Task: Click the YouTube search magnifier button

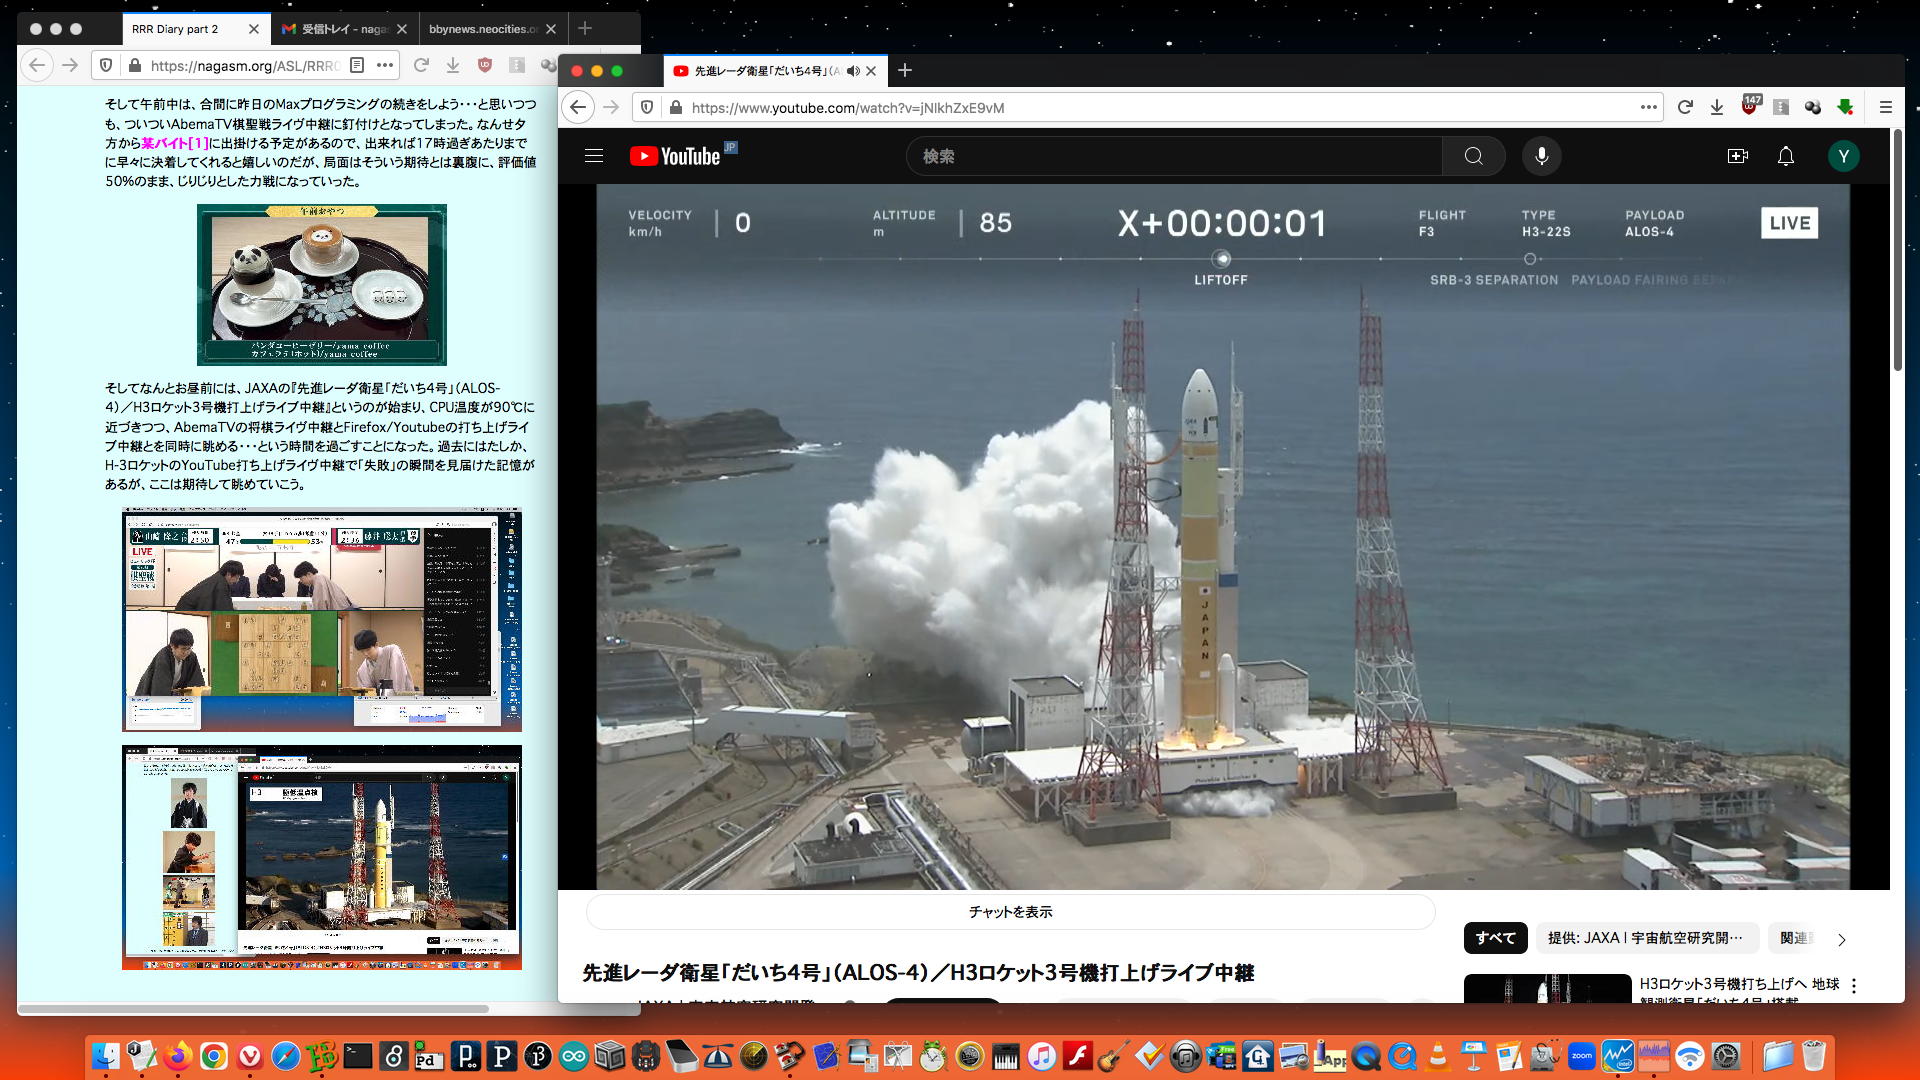Action: 1473,156
